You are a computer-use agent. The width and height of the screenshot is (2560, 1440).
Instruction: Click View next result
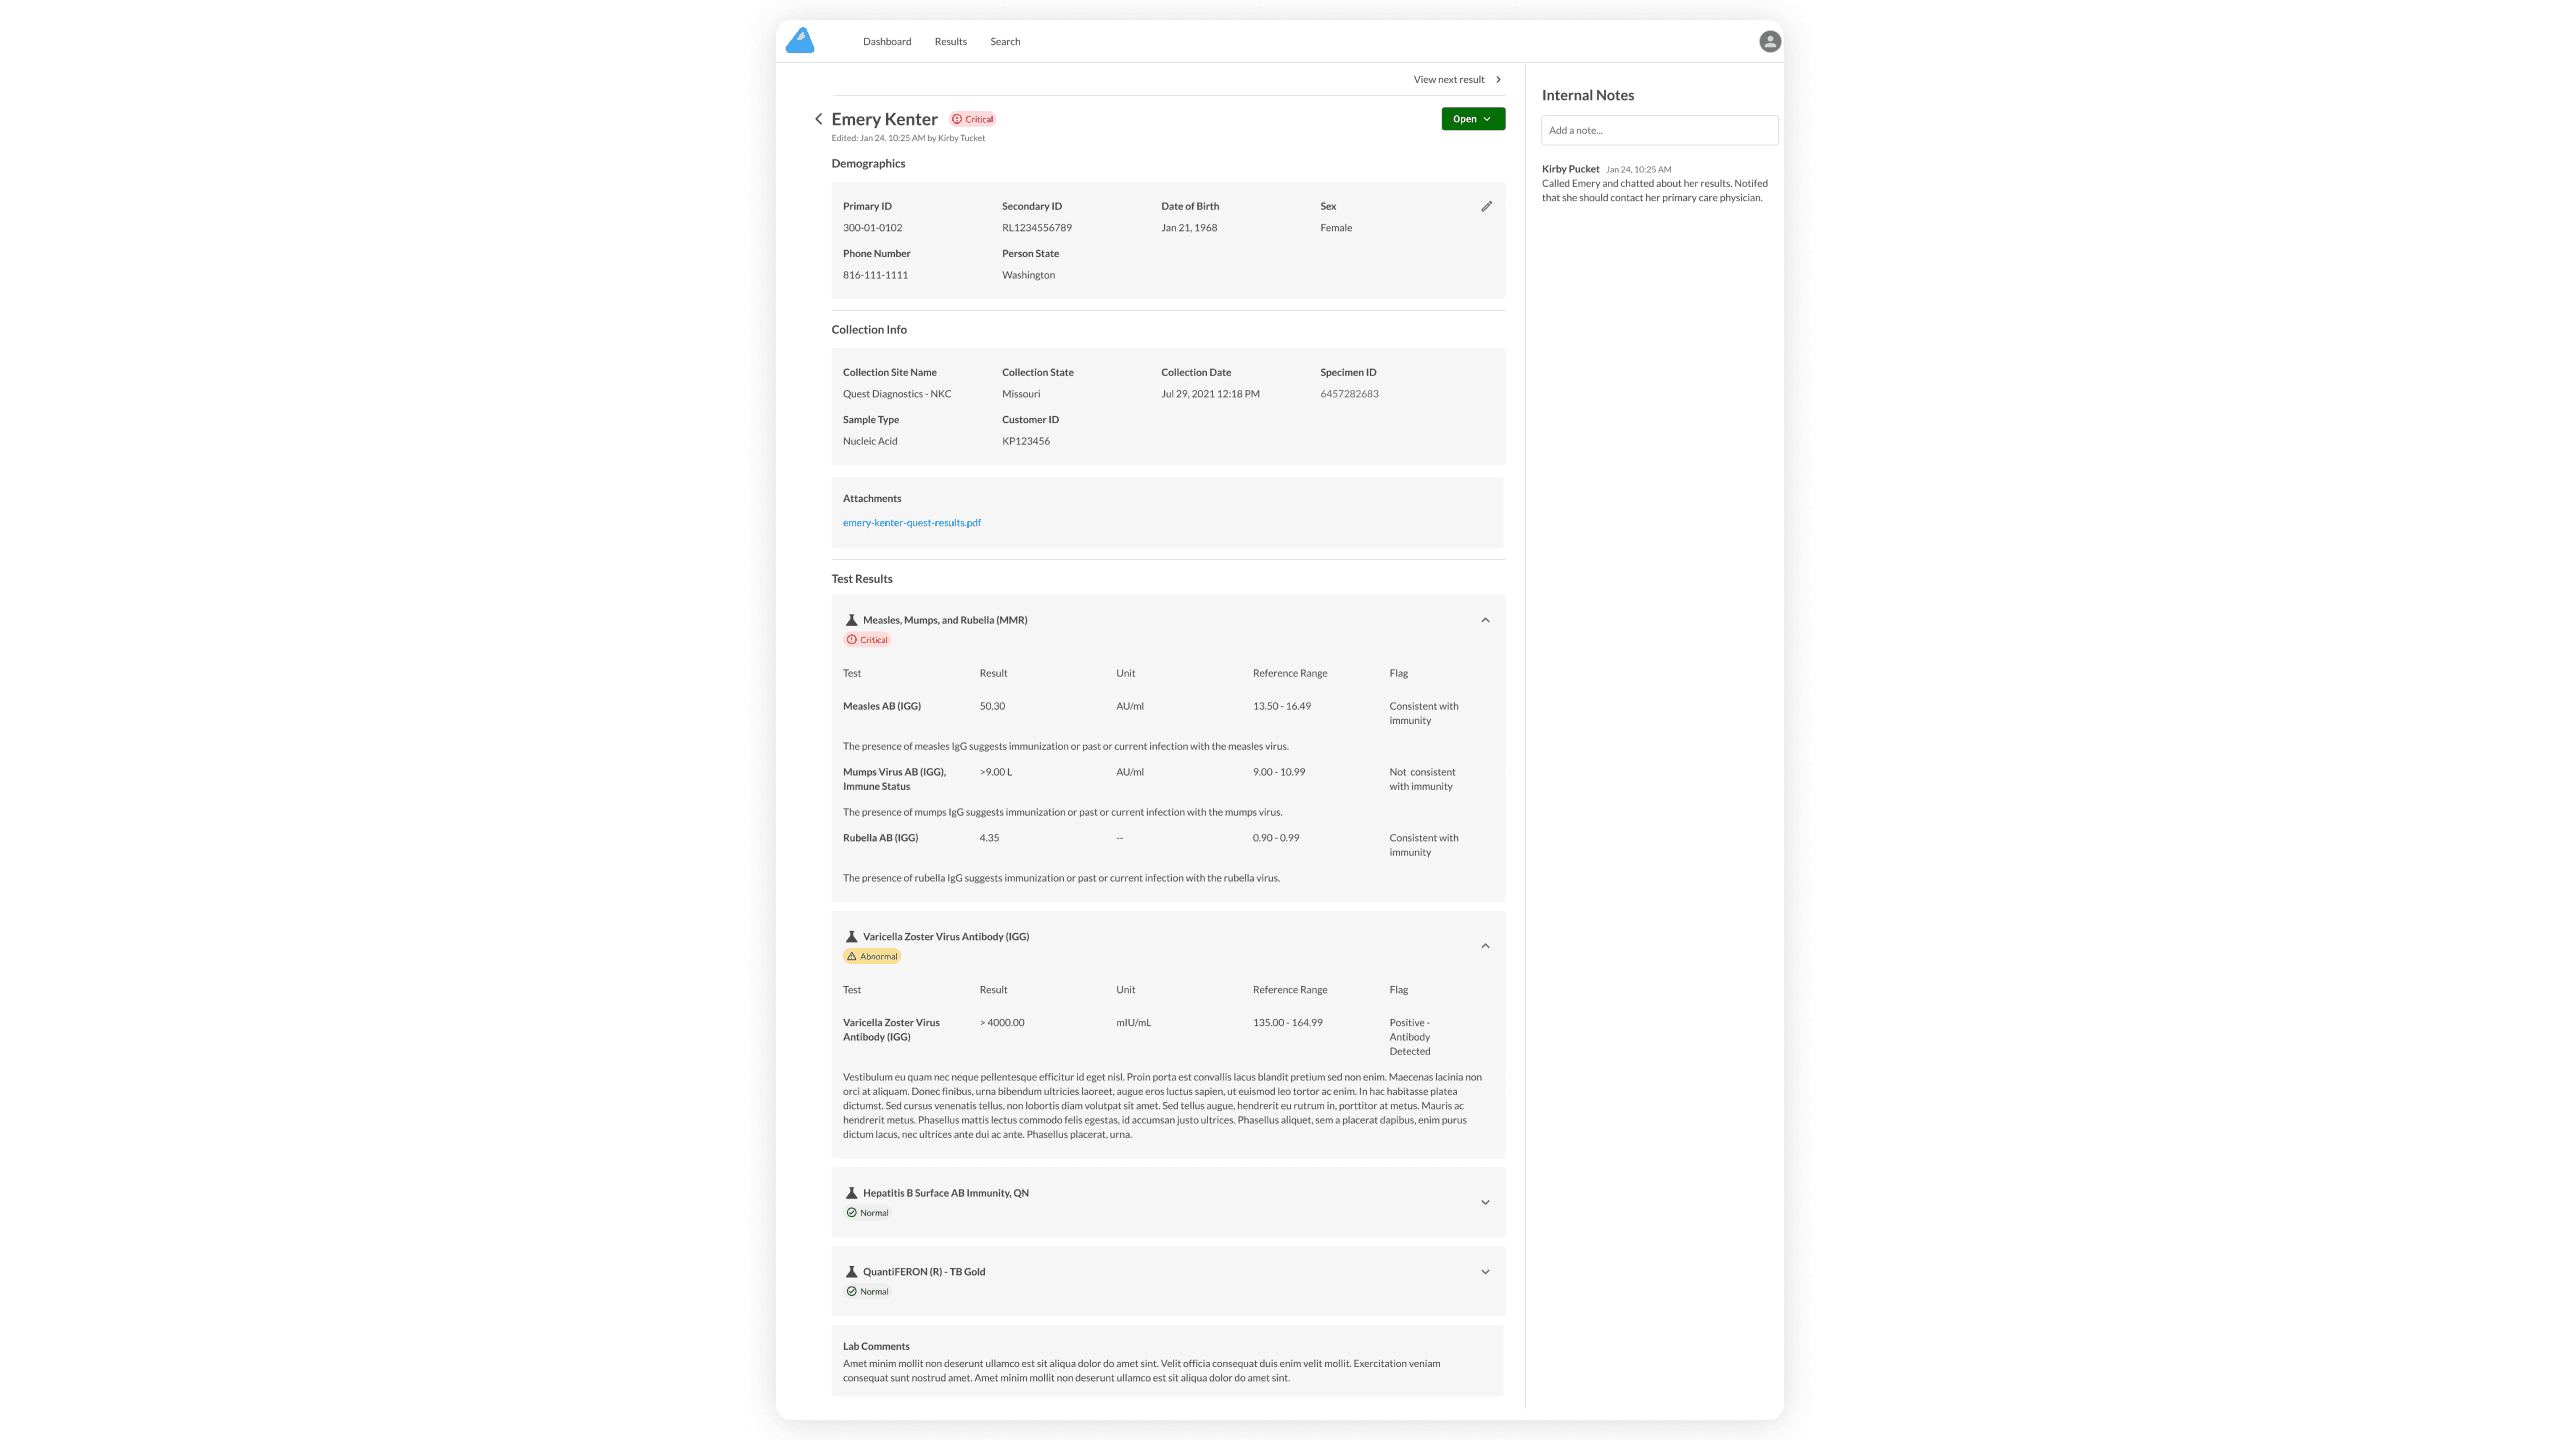tap(1450, 79)
